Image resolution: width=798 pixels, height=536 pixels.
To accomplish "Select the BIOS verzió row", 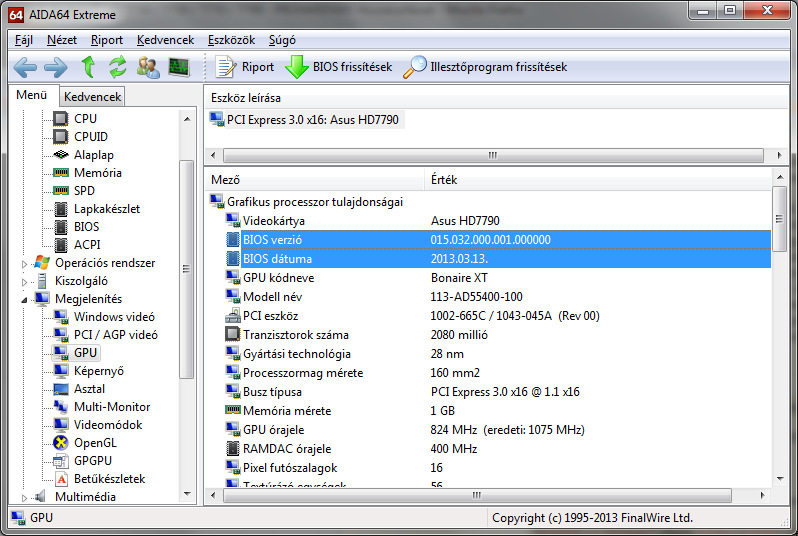I will (498, 240).
